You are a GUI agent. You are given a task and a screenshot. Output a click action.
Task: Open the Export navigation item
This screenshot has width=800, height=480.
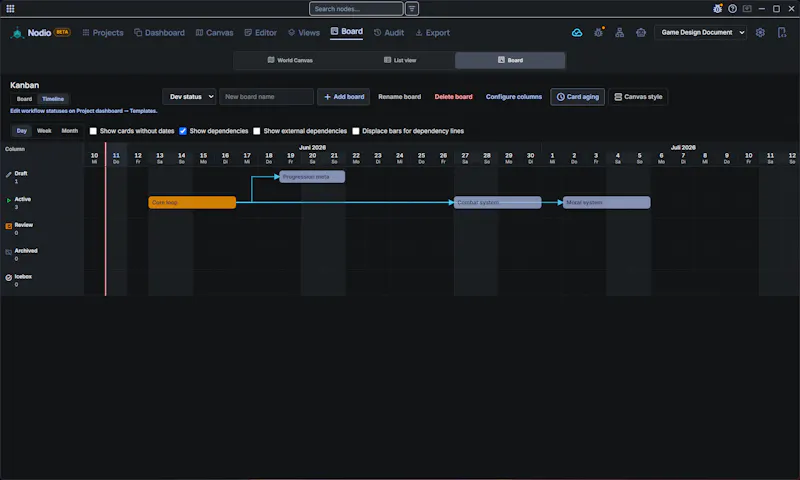click(433, 33)
